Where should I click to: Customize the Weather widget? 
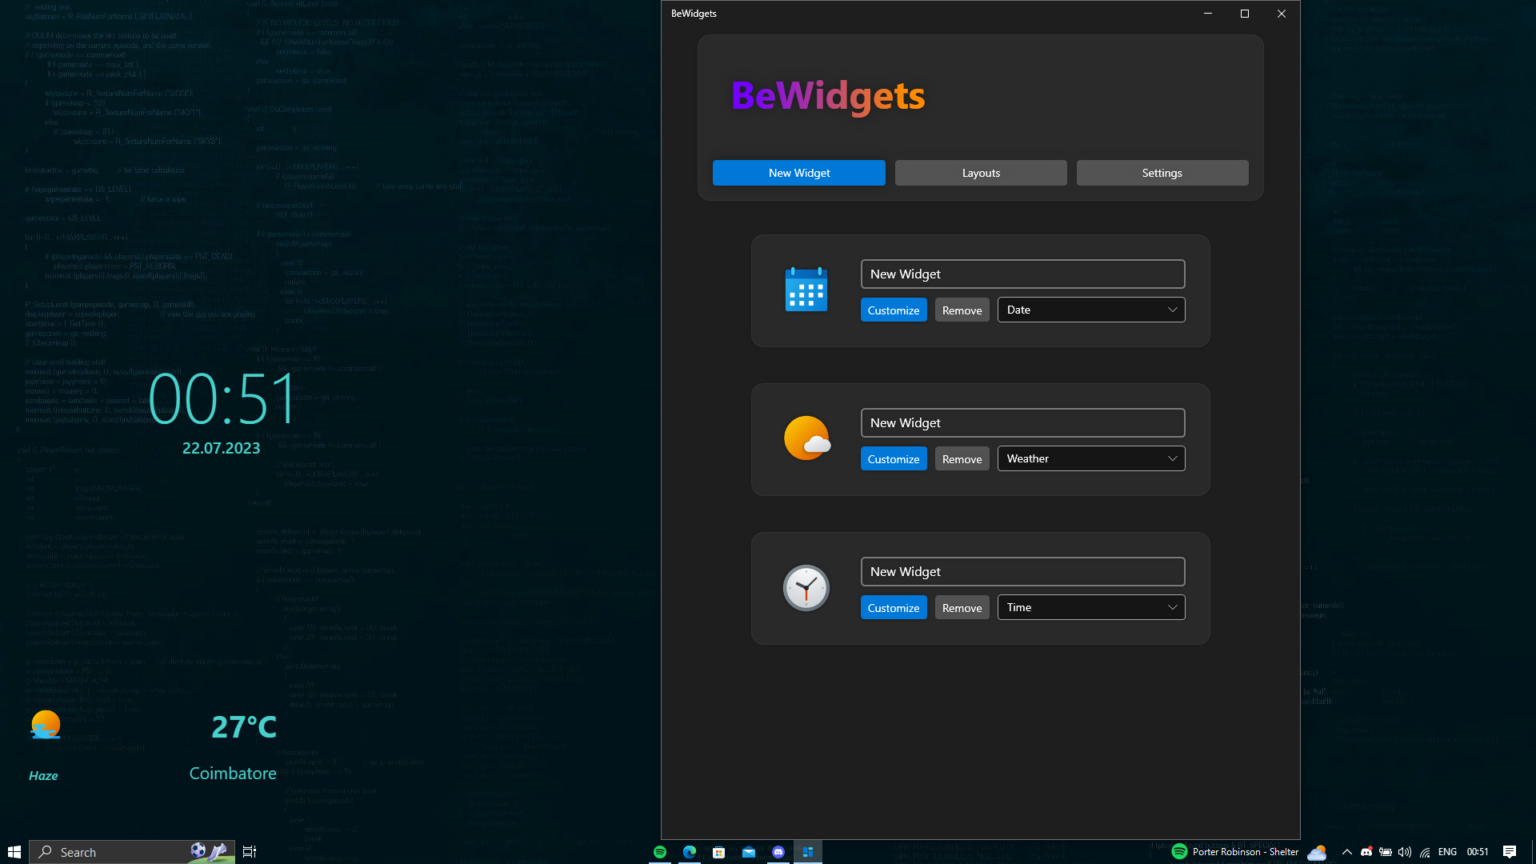(x=893, y=458)
